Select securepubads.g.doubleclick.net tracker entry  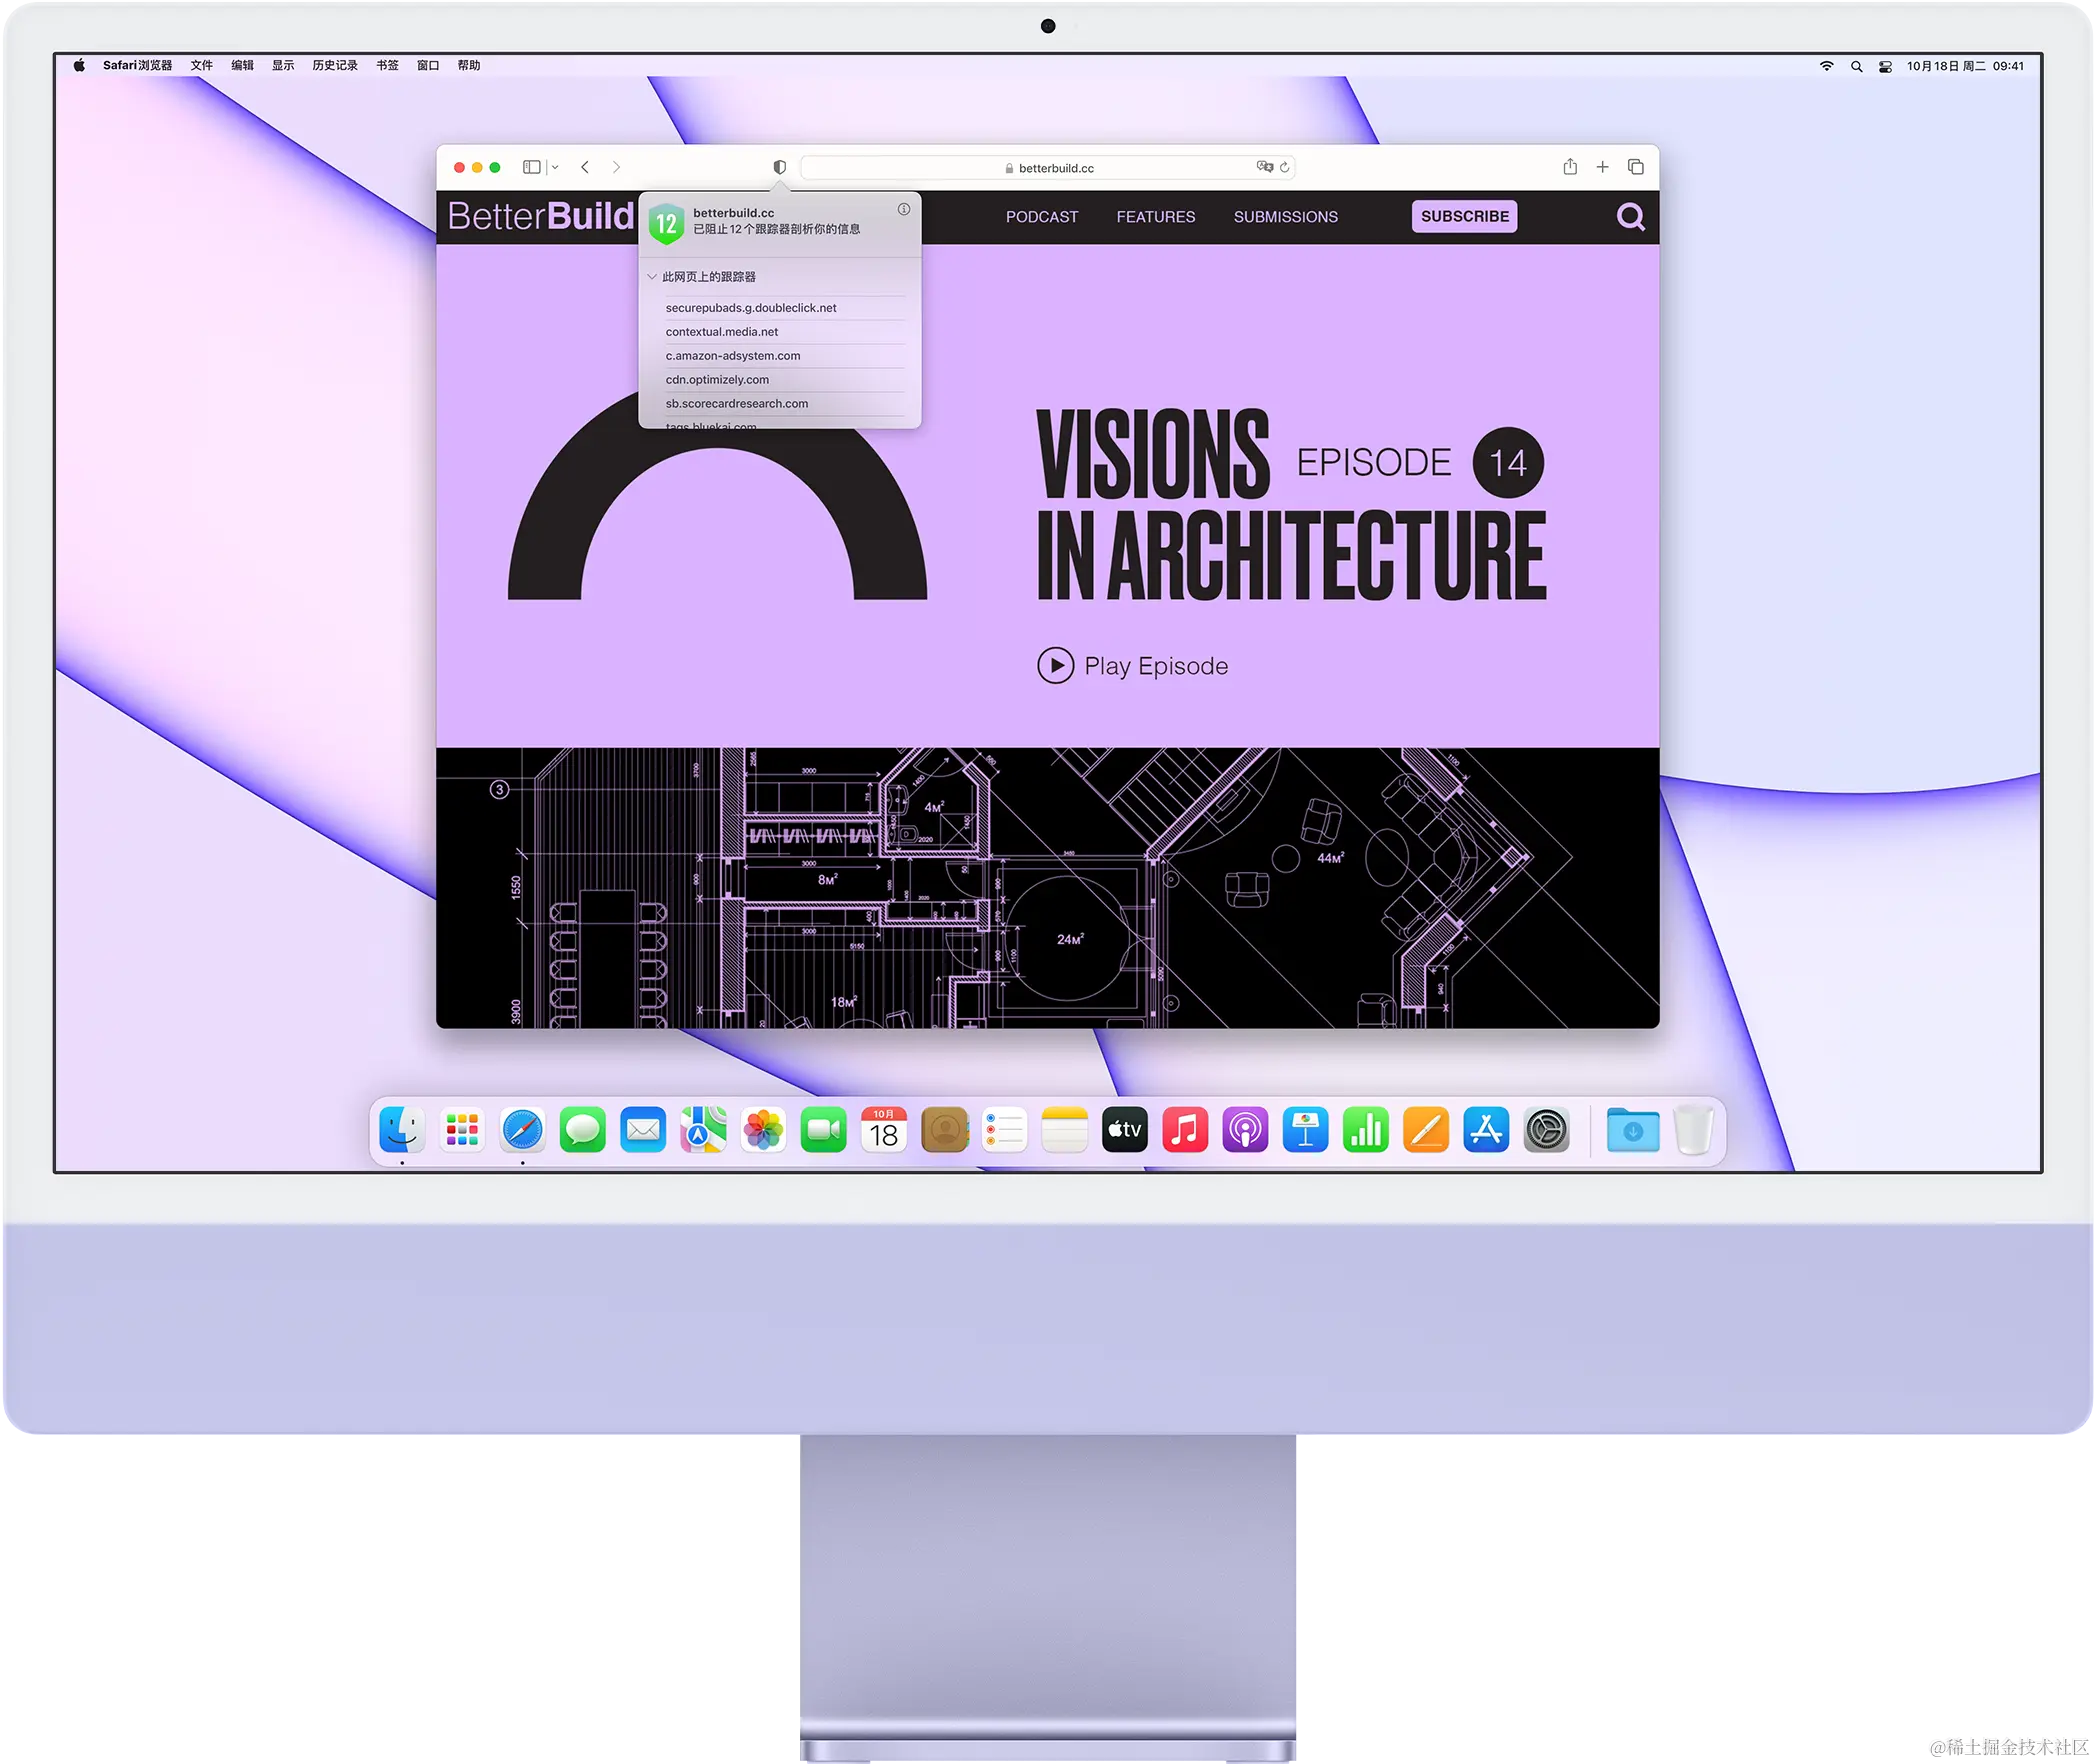click(x=751, y=308)
